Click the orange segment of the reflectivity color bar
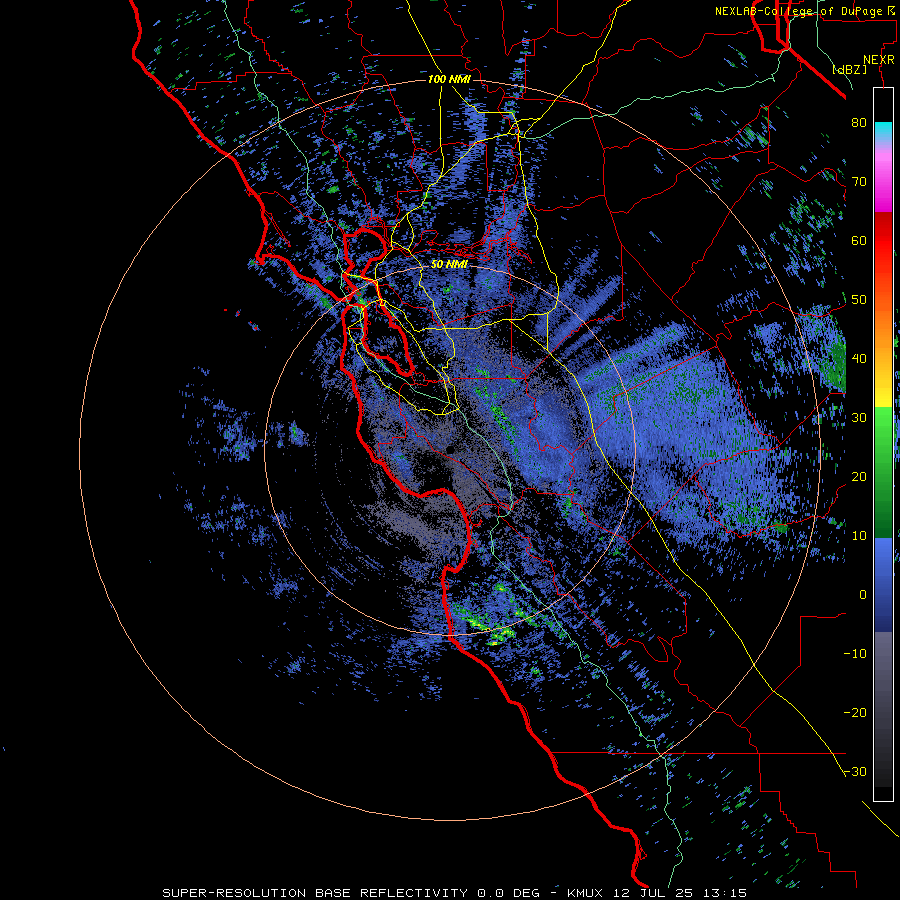The image size is (900, 900). pos(883,331)
